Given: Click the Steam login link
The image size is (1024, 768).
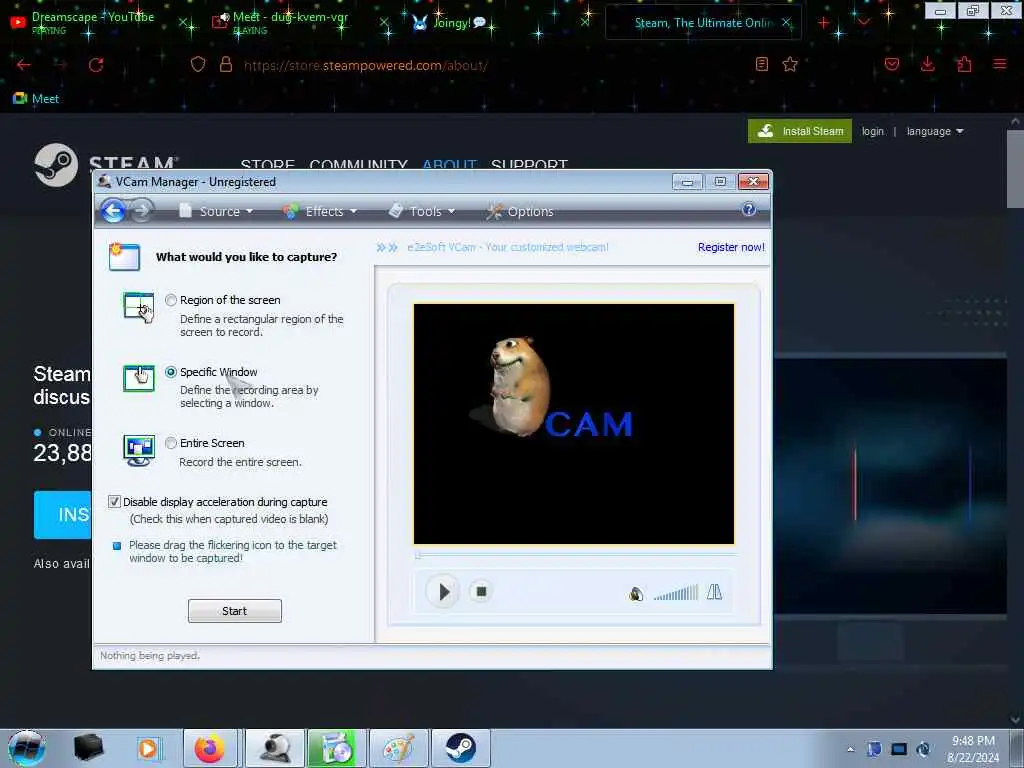Looking at the screenshot, I should pos(872,131).
